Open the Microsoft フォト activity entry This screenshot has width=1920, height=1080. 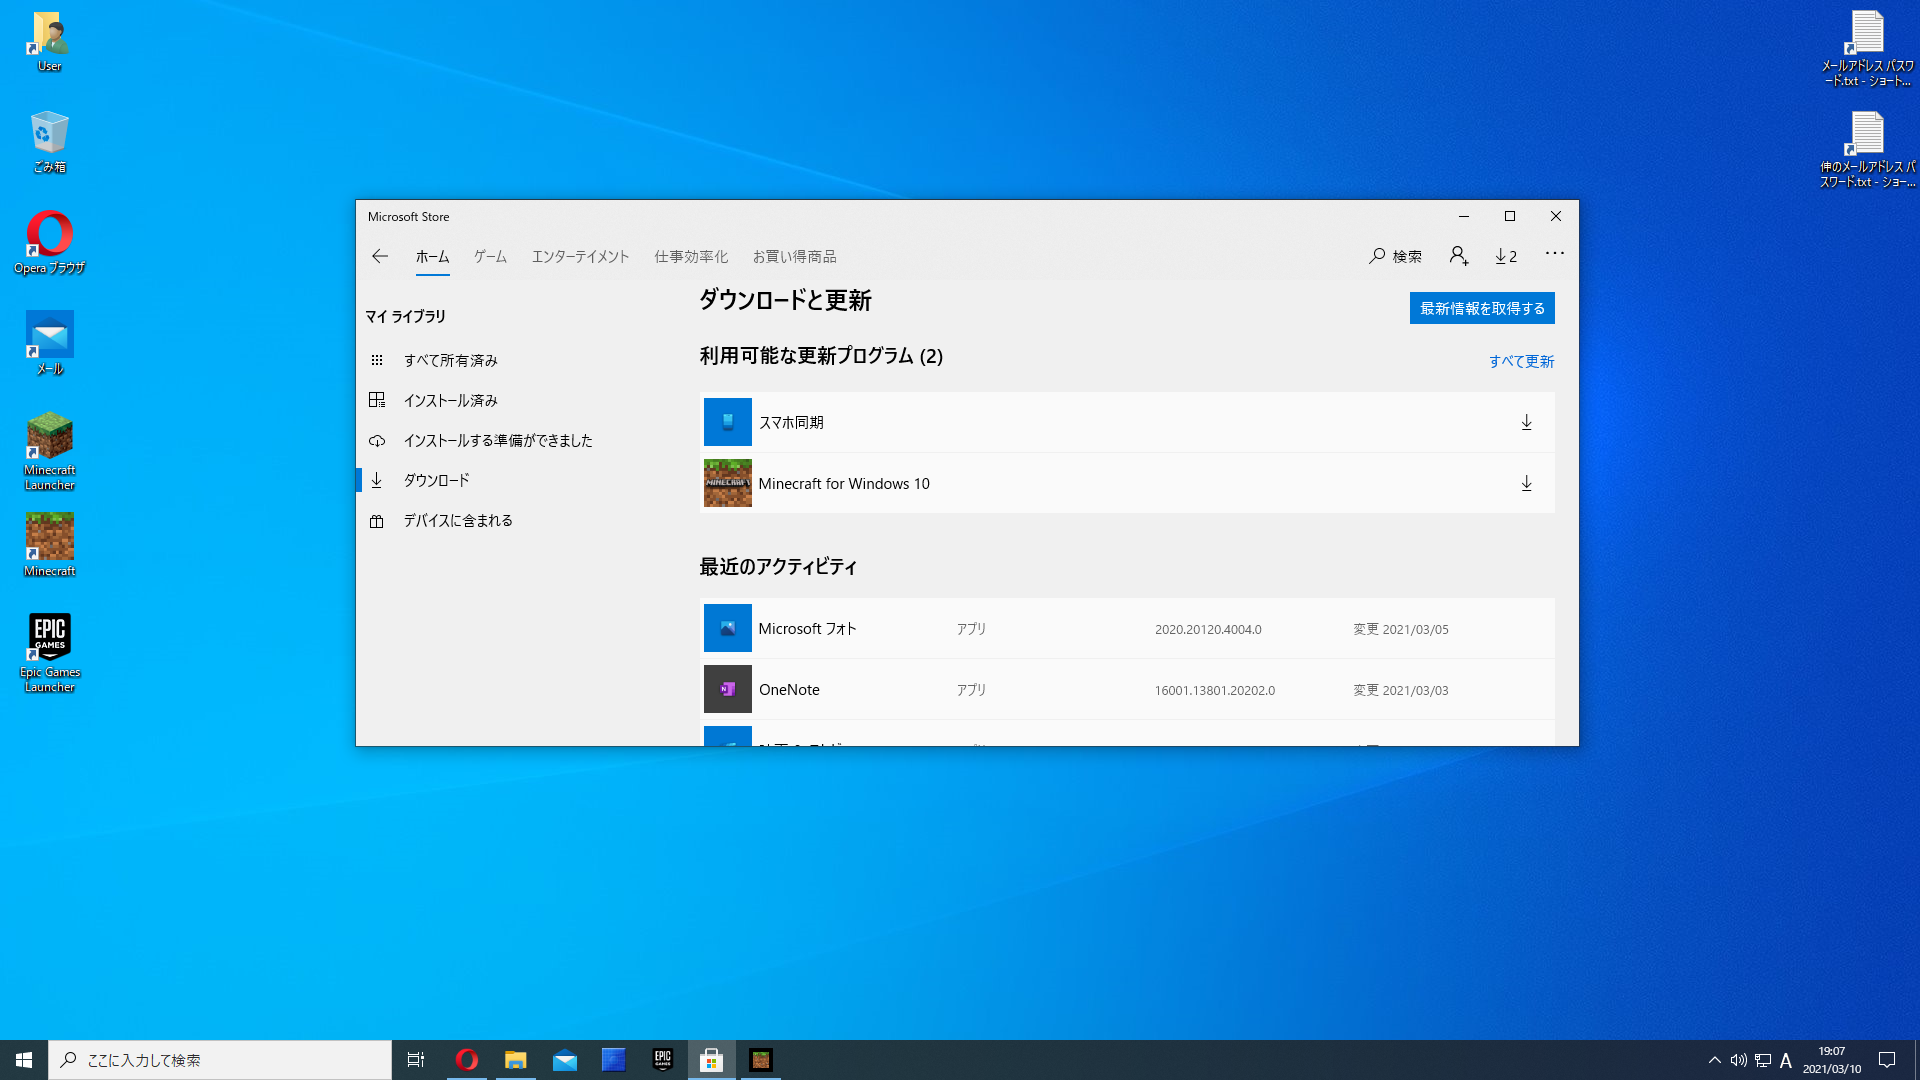coord(1127,628)
